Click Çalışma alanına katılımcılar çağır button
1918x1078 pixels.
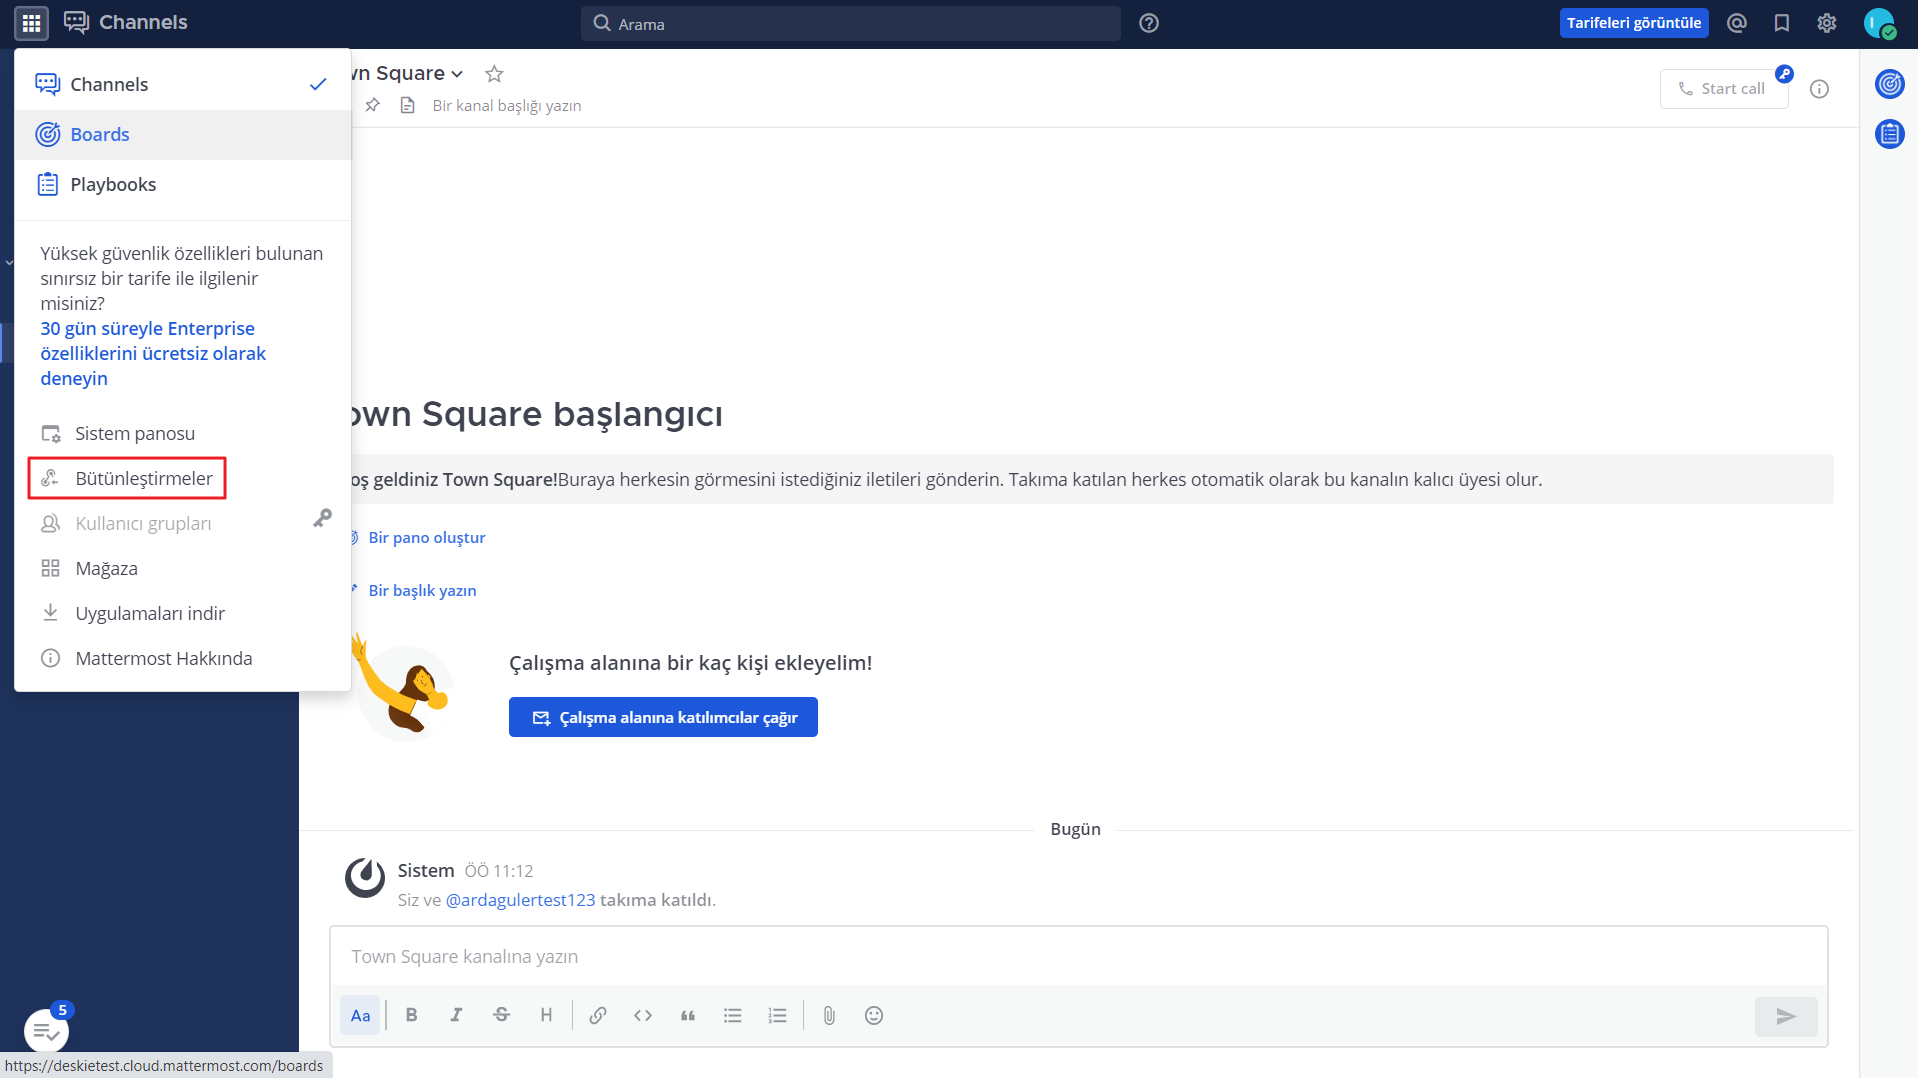coord(663,717)
